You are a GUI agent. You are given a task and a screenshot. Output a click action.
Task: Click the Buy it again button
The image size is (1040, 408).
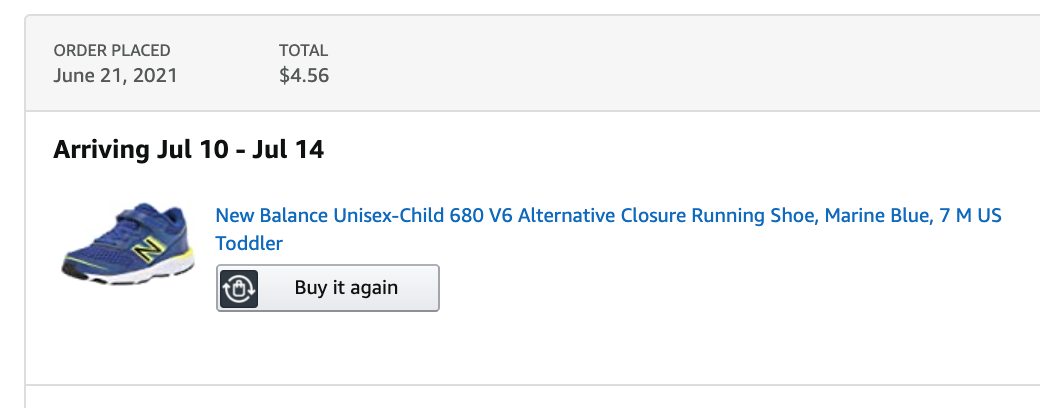[328, 288]
